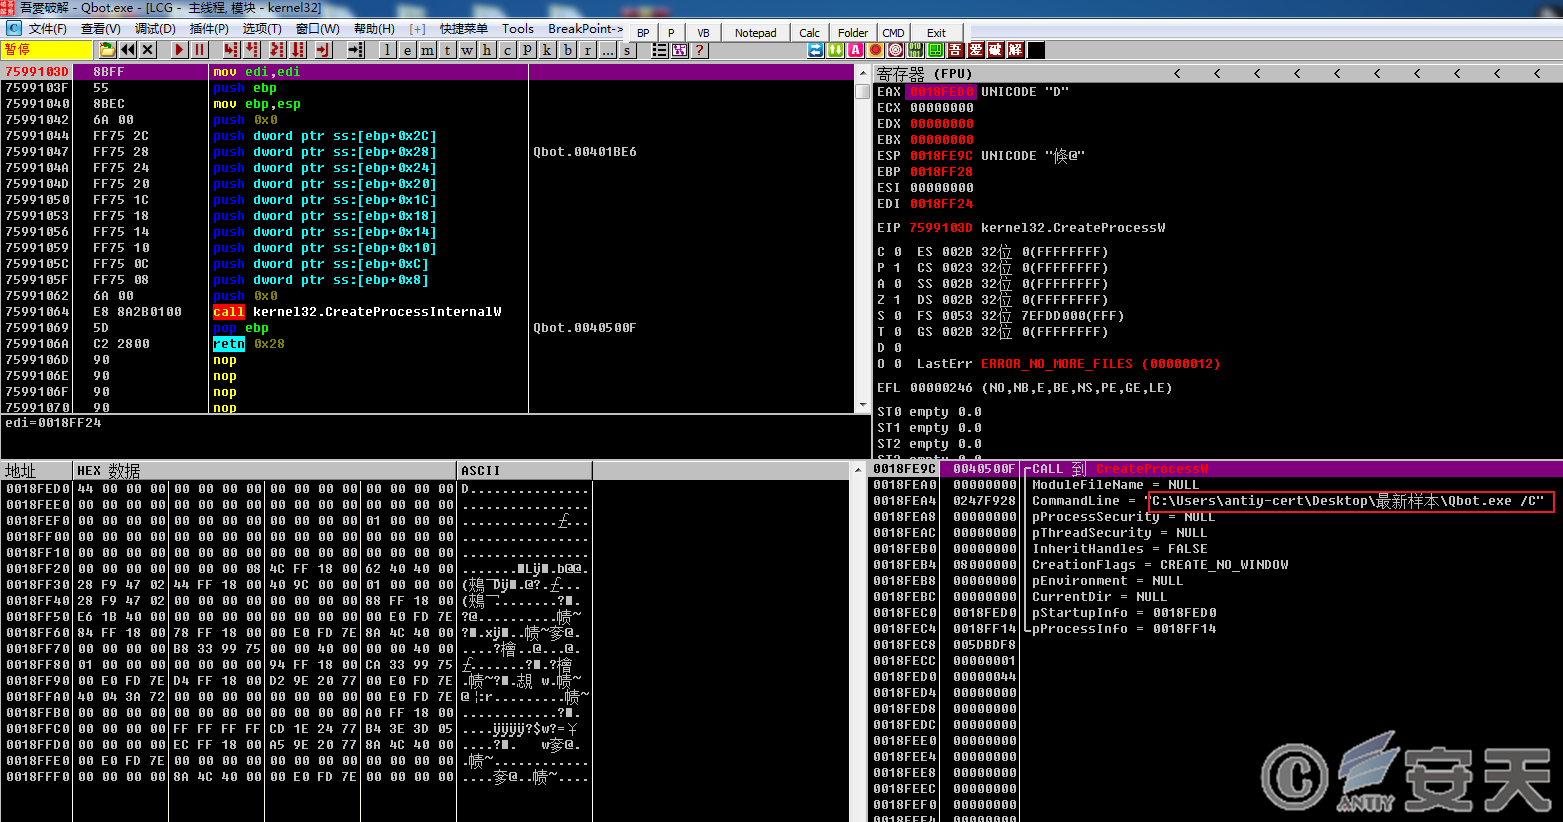Image resolution: width=1563 pixels, height=822 pixels.
Task: Click the disassembly scrollbar up arrow
Action: coord(862,73)
